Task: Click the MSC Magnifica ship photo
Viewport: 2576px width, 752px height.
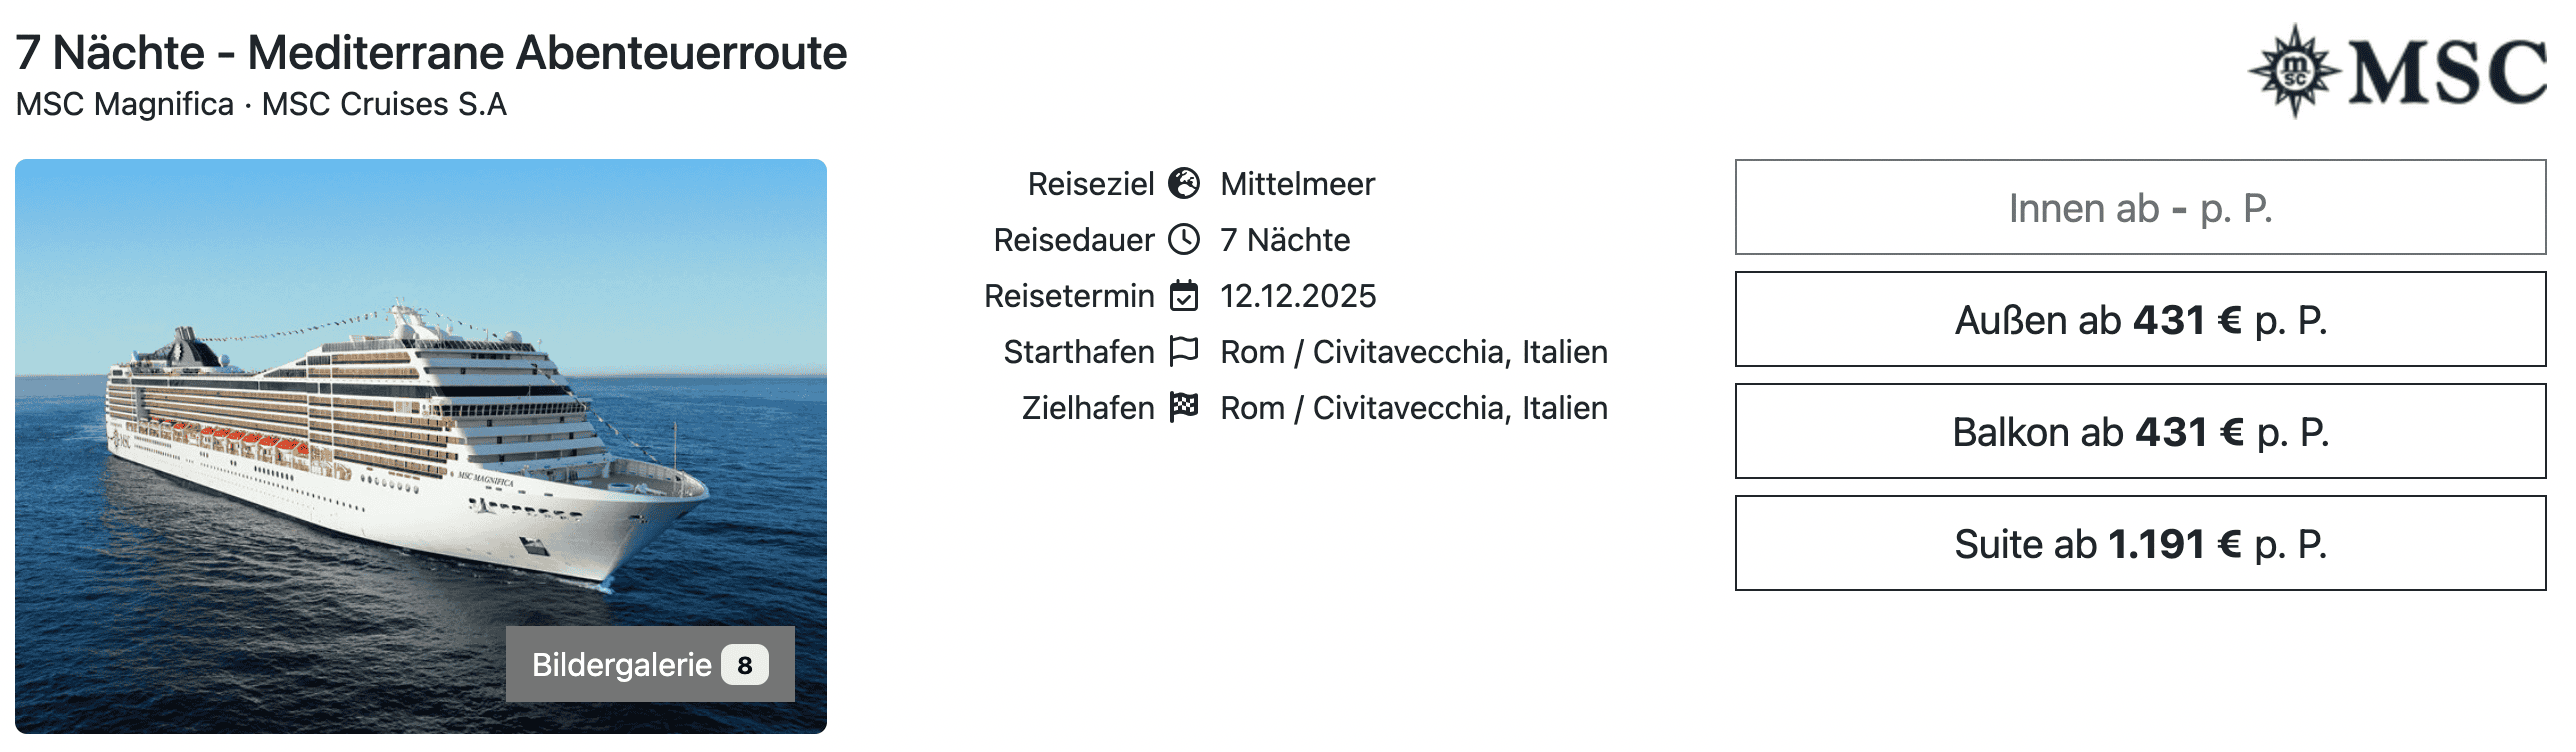Action: point(420,420)
